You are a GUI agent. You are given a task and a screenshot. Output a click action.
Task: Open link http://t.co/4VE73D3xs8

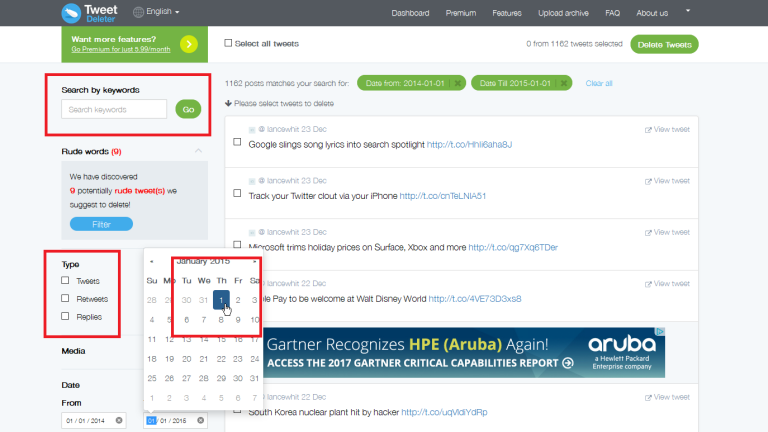point(475,299)
